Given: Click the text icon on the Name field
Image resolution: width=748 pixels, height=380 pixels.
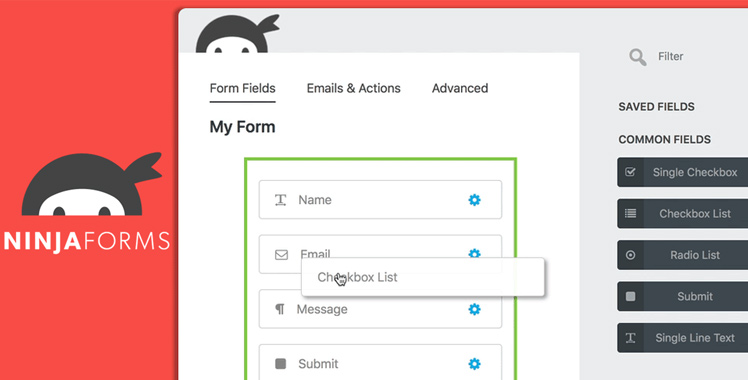Looking at the screenshot, I should [280, 200].
